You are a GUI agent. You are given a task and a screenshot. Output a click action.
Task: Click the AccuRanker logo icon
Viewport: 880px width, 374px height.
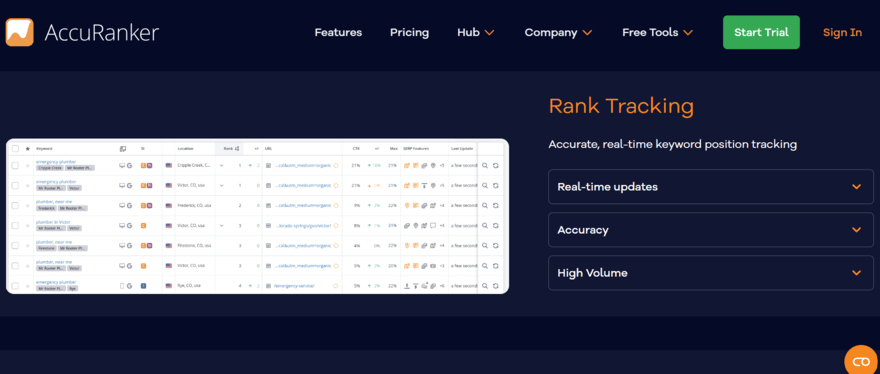20,32
